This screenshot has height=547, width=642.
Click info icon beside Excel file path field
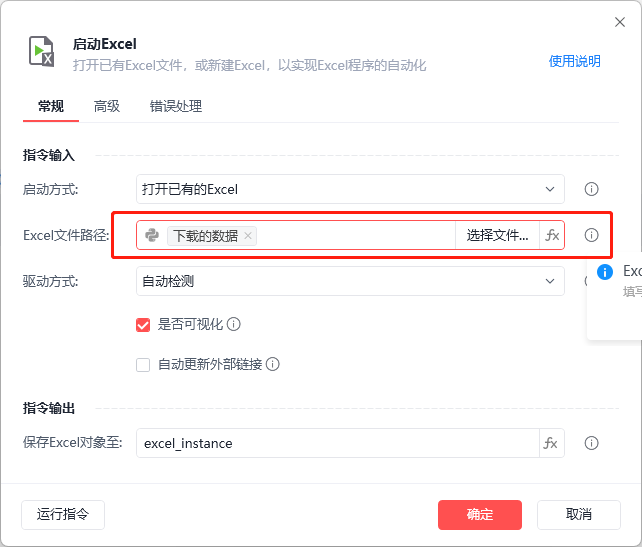(x=591, y=236)
